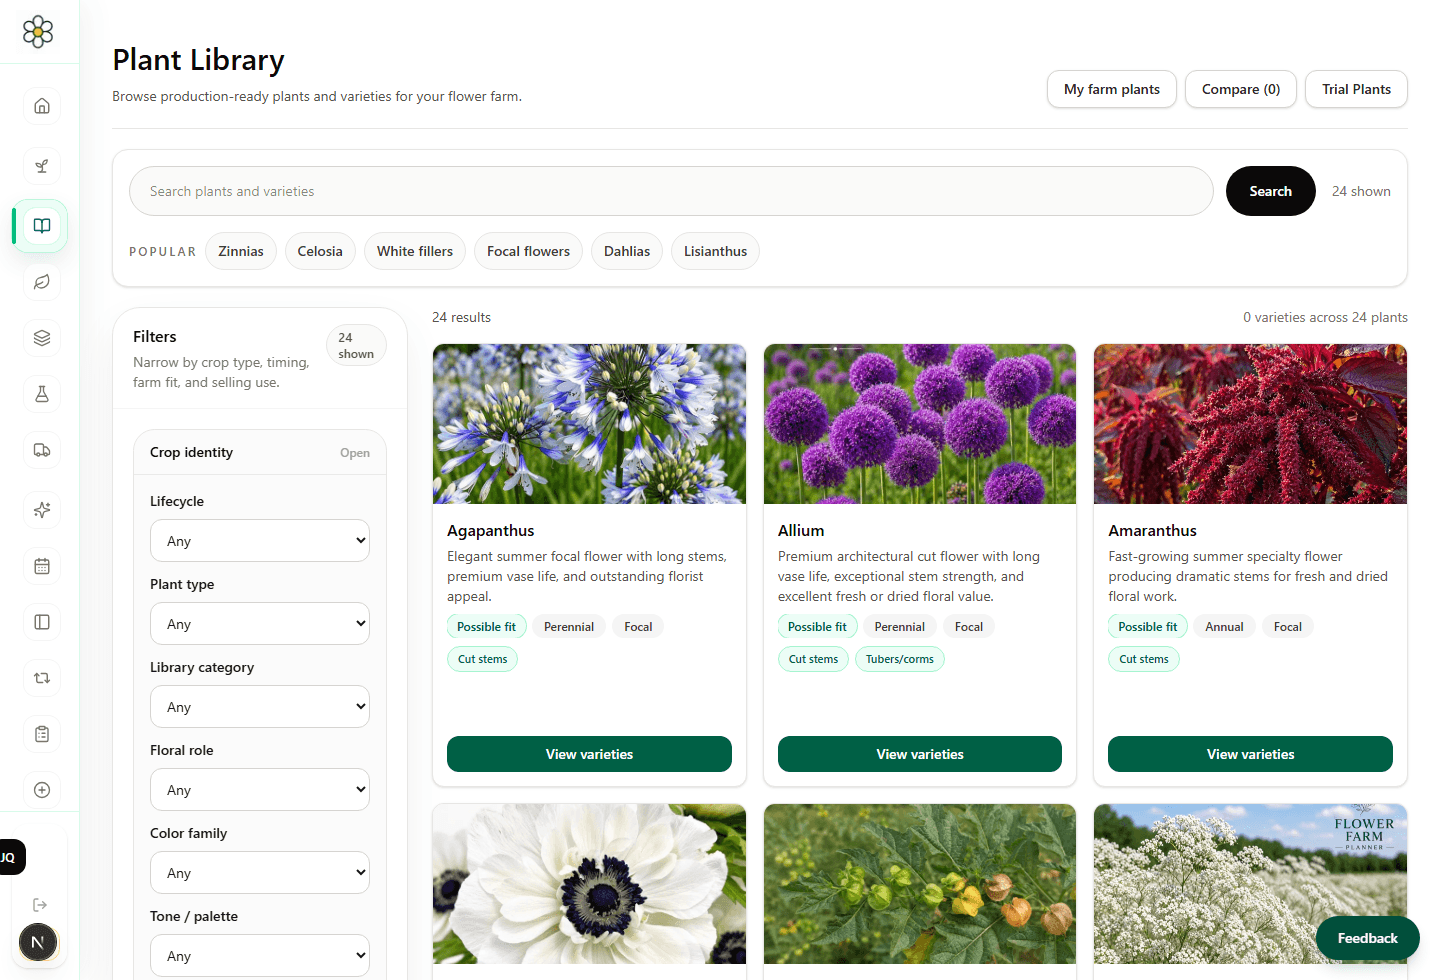Open the repeat arrows sidebar icon
Viewport: 1440px width, 980px height.
[42, 678]
